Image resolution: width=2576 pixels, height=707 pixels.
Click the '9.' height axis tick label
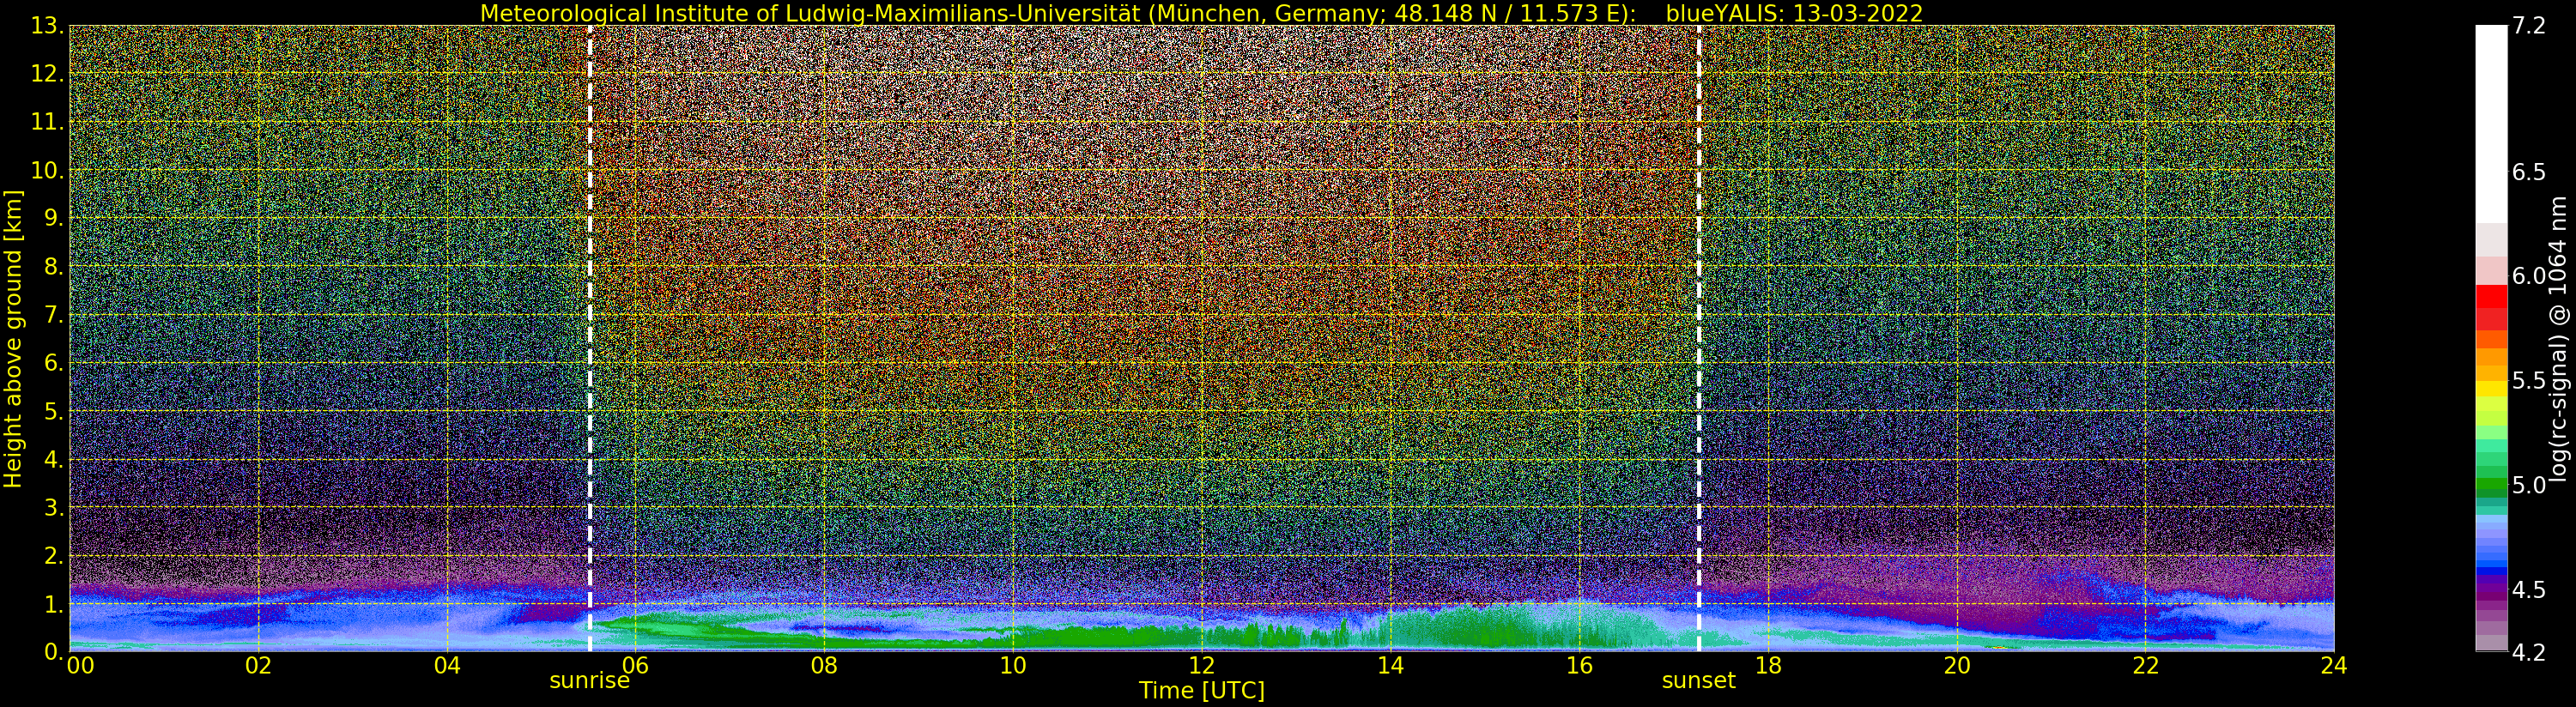coord(54,219)
